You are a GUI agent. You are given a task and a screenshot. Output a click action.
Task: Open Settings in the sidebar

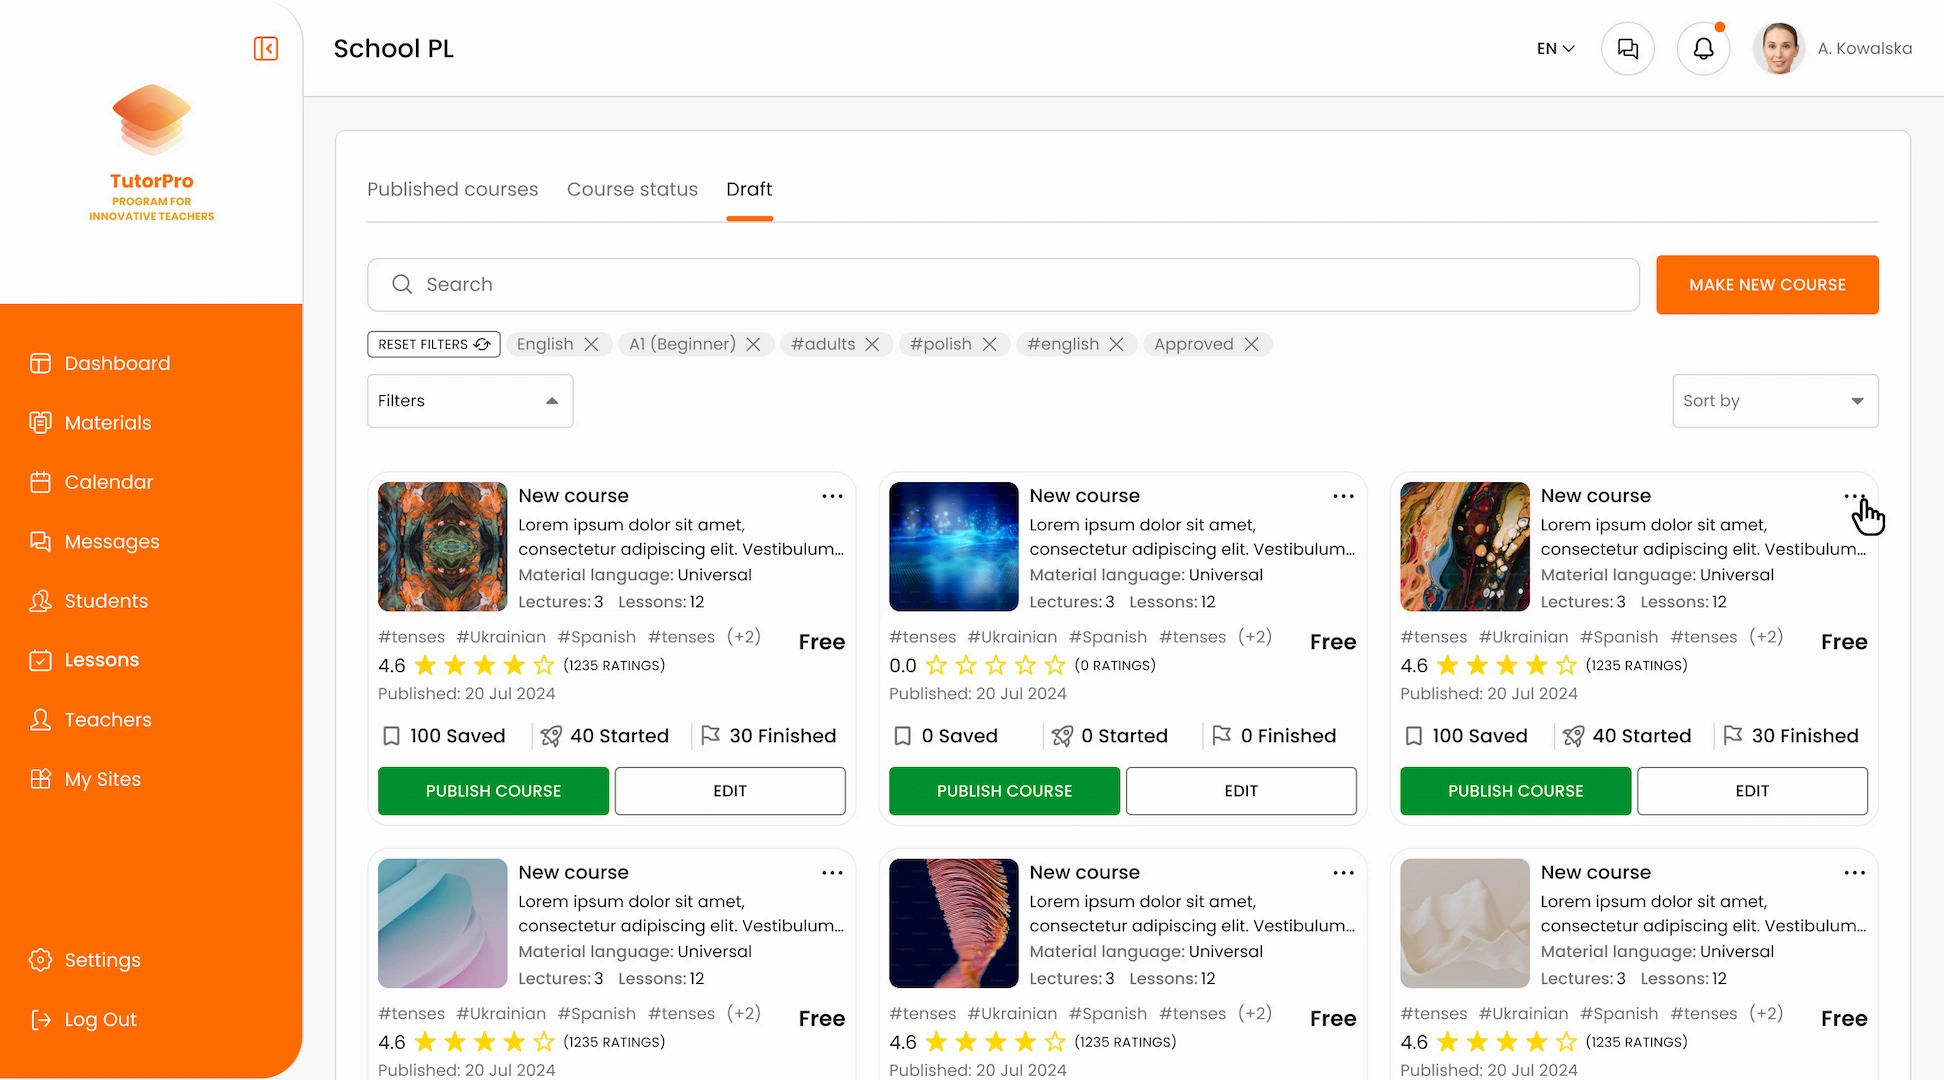tap(85, 960)
